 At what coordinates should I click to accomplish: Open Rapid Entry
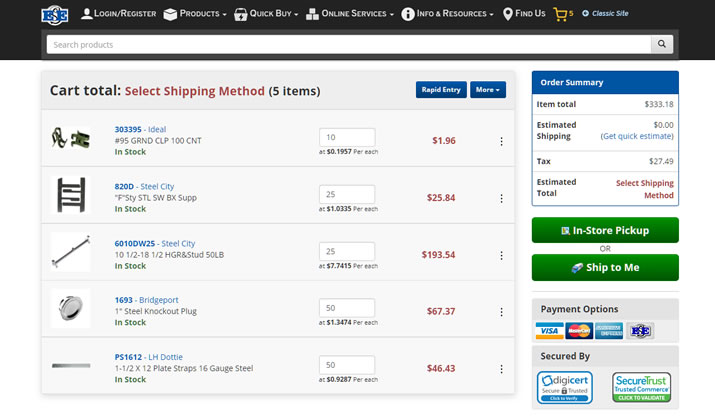click(441, 90)
